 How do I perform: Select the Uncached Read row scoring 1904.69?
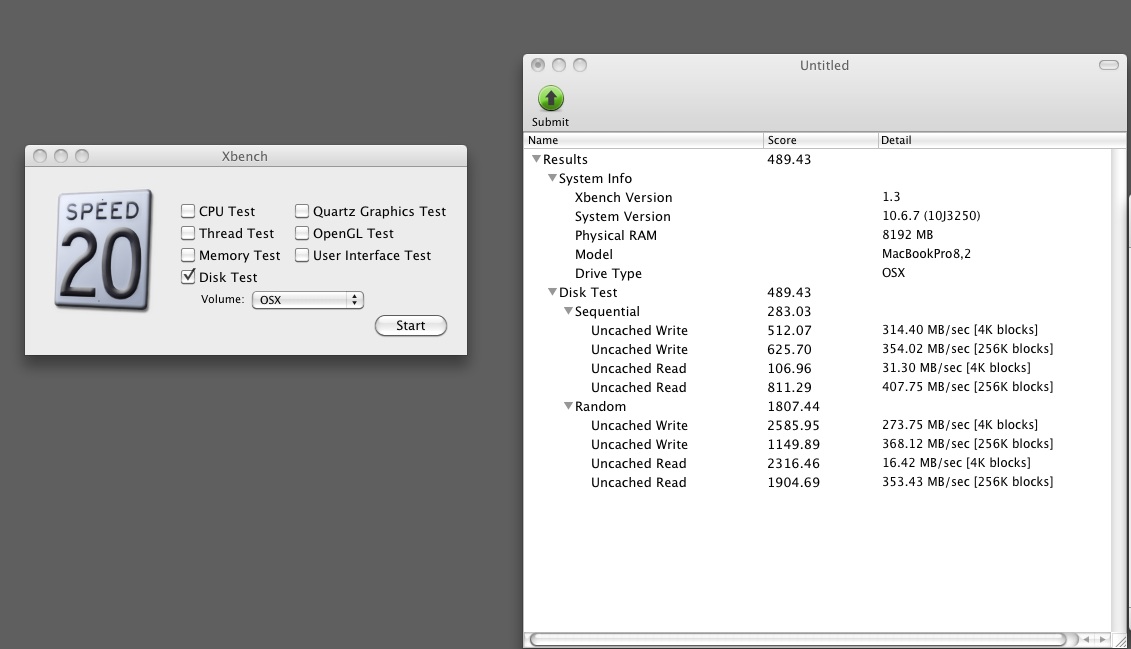click(x=817, y=482)
